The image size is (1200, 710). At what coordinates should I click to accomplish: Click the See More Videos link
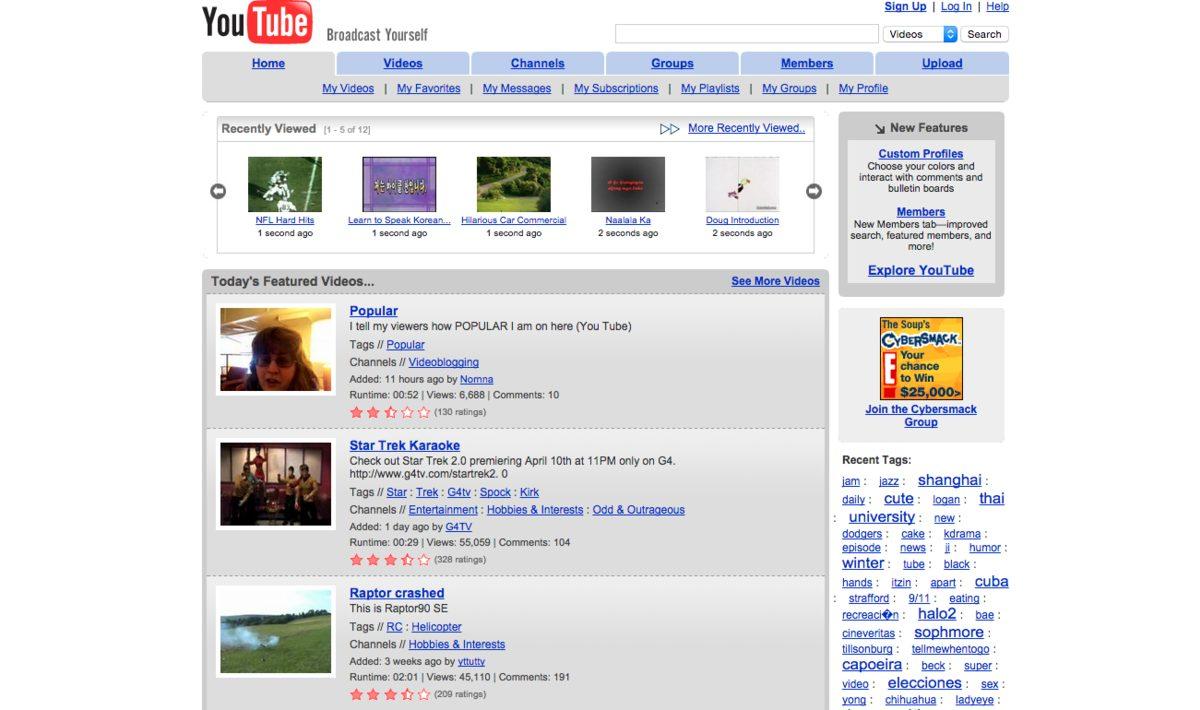coord(775,281)
